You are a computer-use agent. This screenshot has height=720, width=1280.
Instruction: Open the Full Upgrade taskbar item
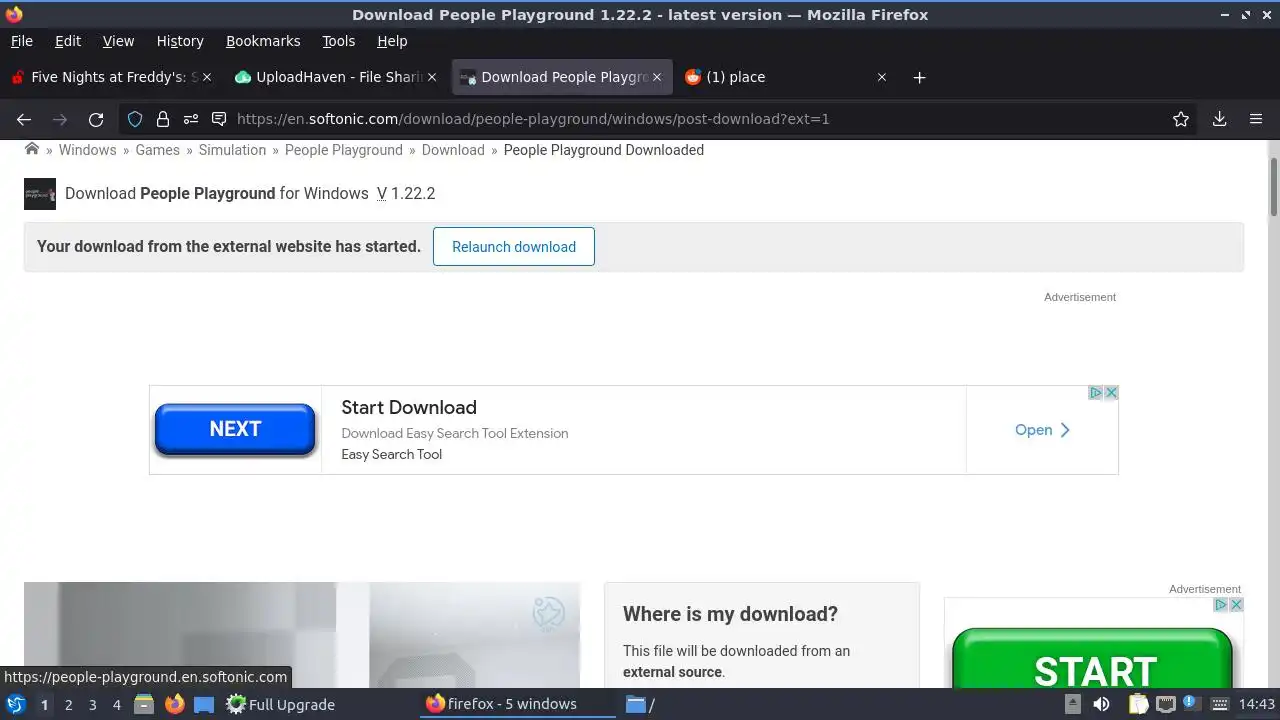click(x=280, y=704)
